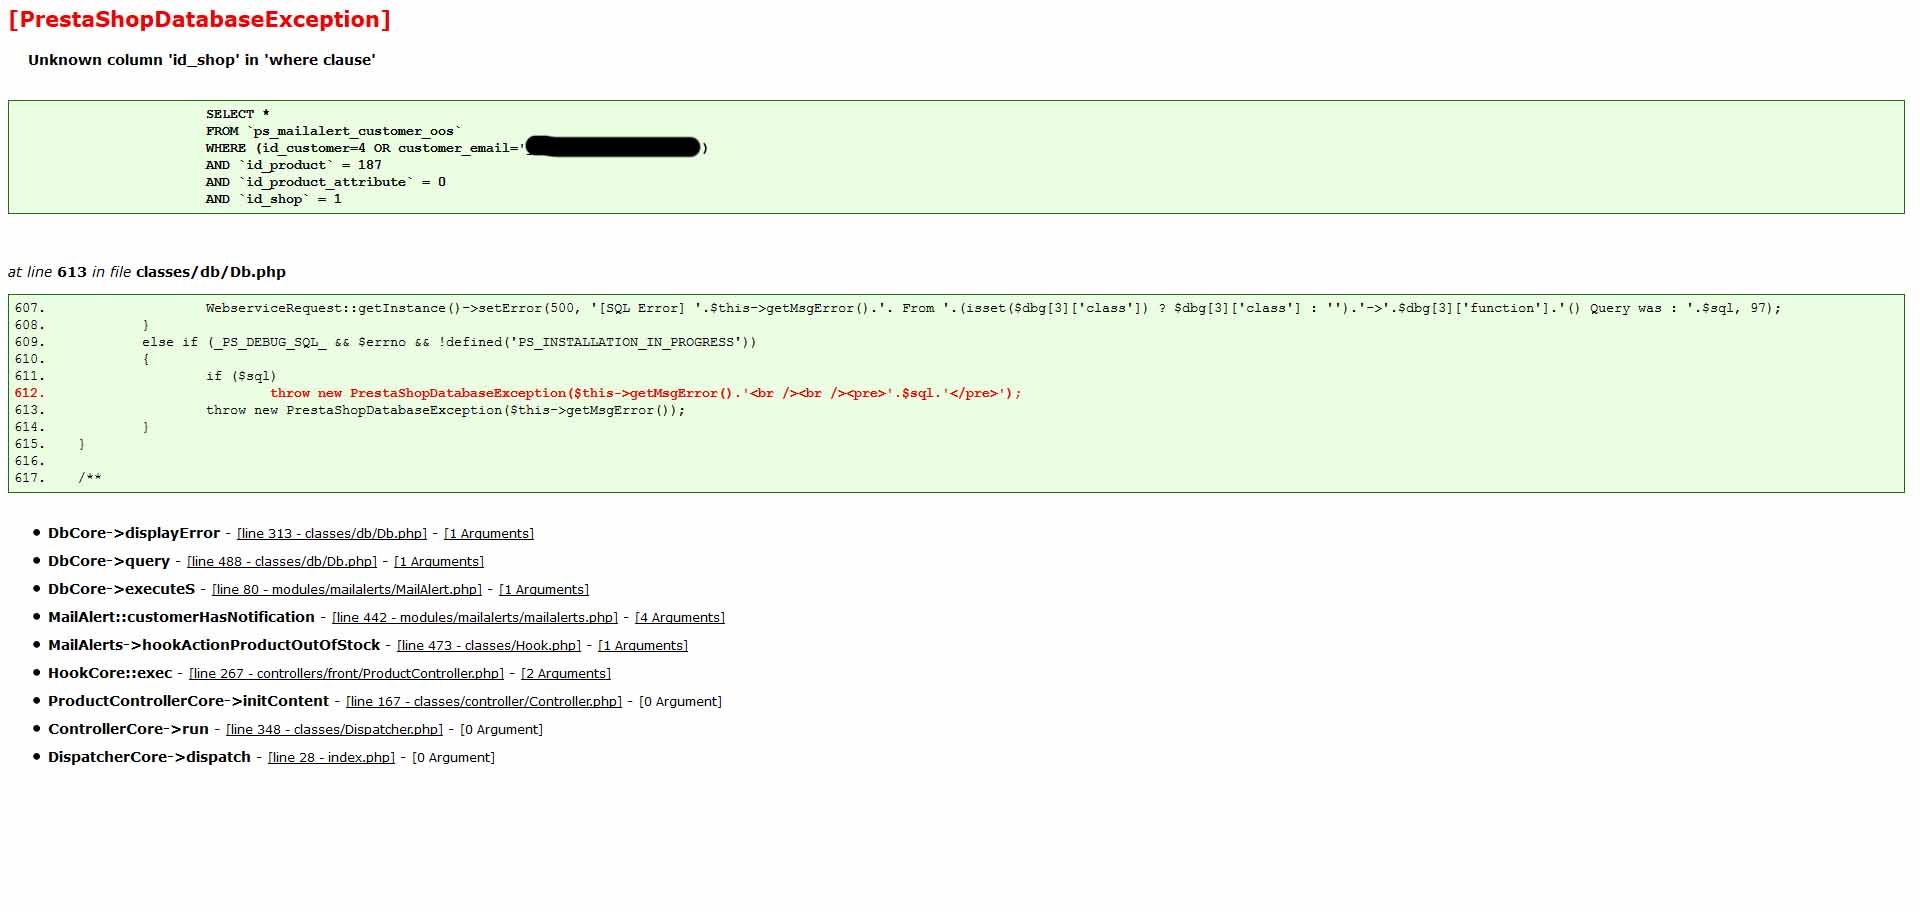Click '[0 Argument]' beside ControllerCore->run
The height and width of the screenshot is (912, 1920).
point(501,730)
